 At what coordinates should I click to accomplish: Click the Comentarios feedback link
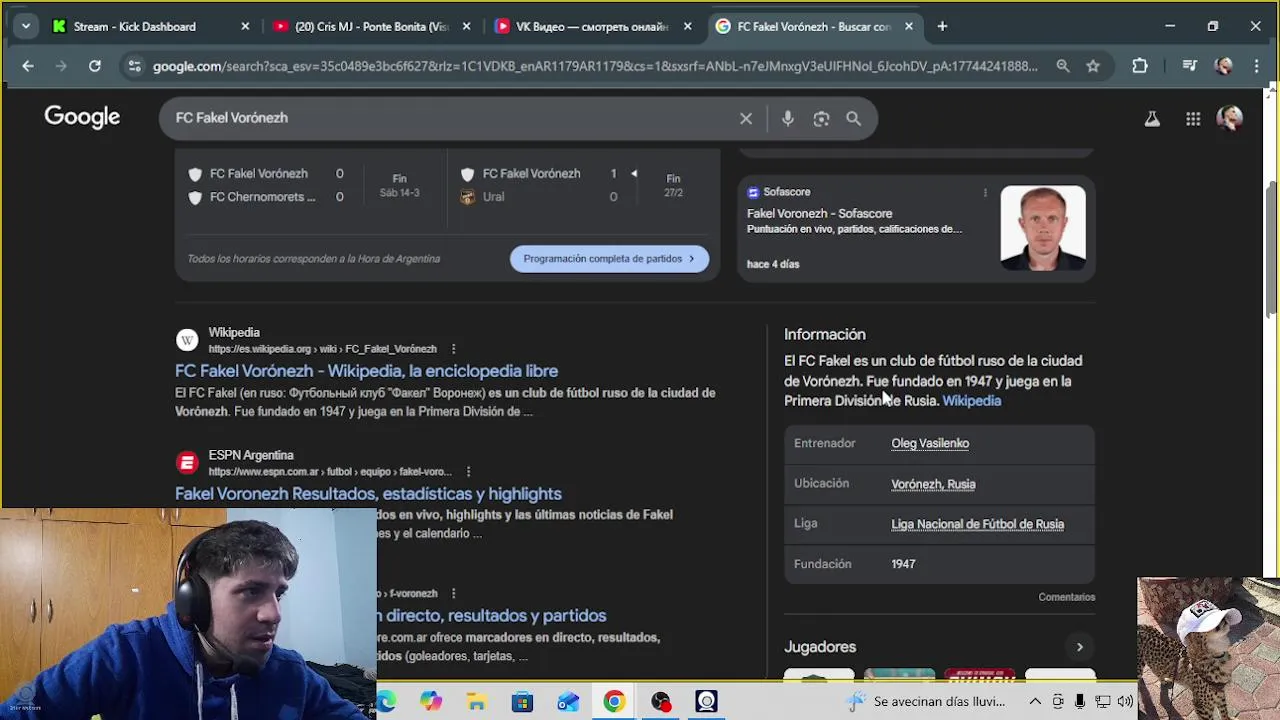[x=1067, y=597]
